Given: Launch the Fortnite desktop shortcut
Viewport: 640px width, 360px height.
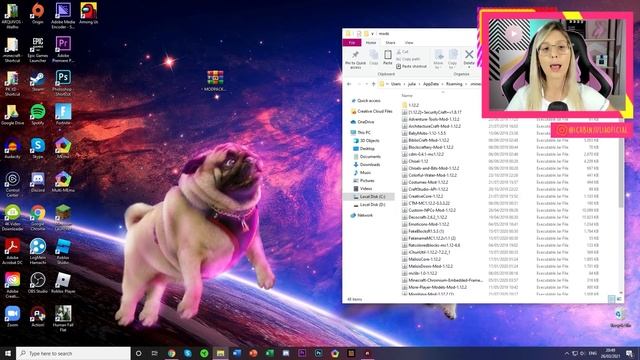Looking at the screenshot, I should click(x=63, y=114).
